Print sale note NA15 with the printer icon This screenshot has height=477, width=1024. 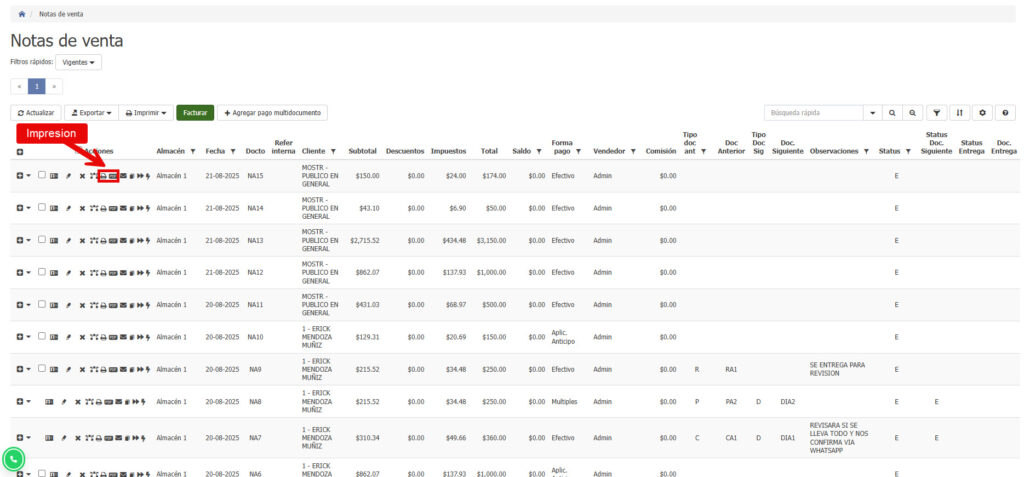(103, 176)
